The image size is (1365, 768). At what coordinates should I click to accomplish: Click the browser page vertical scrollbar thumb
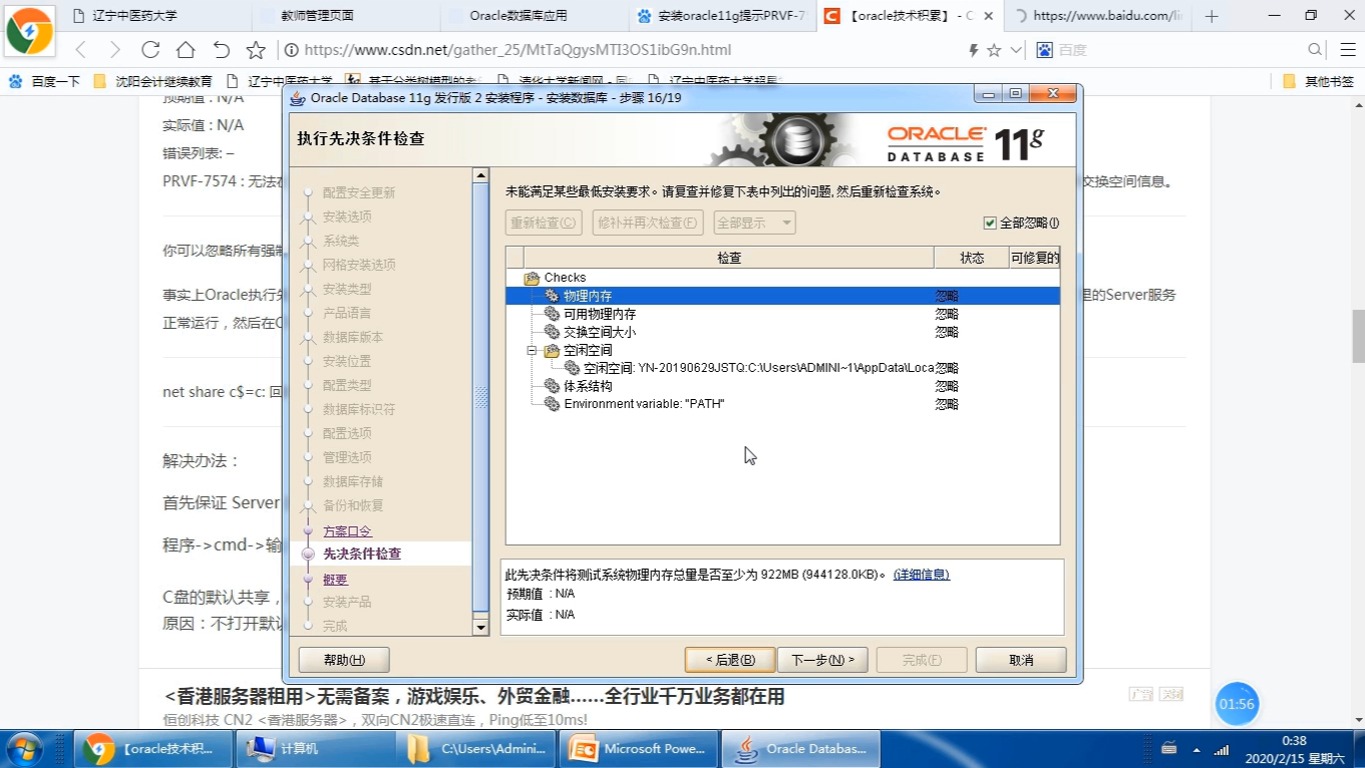click(x=1358, y=336)
